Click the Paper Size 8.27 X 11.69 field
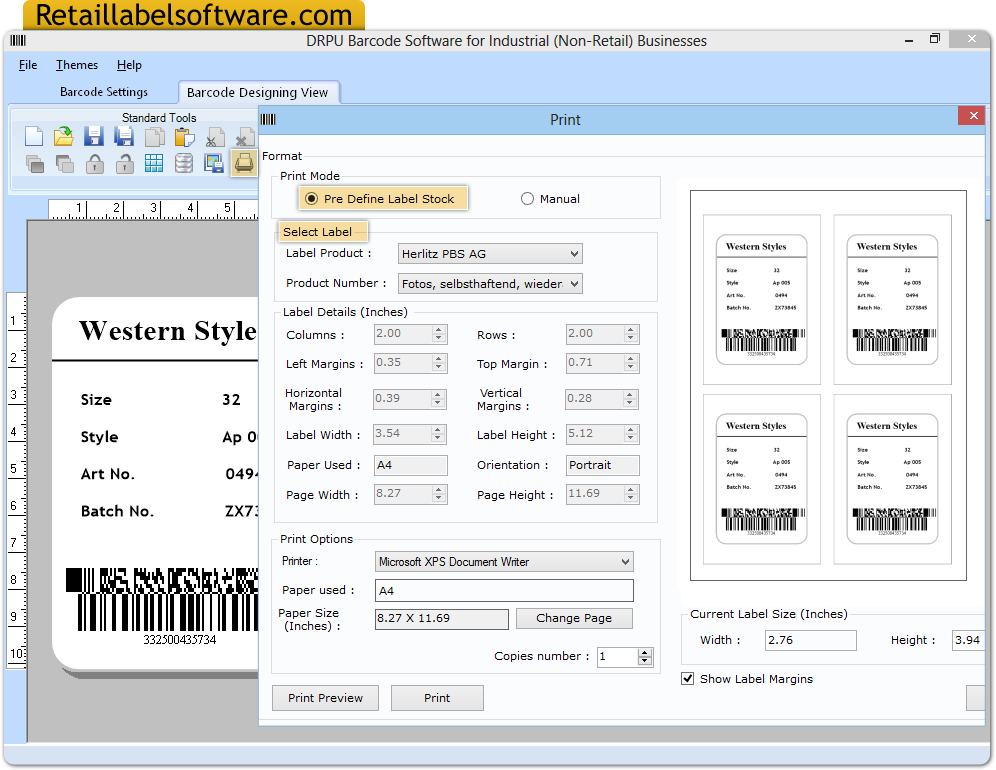The image size is (996, 770). coord(441,619)
